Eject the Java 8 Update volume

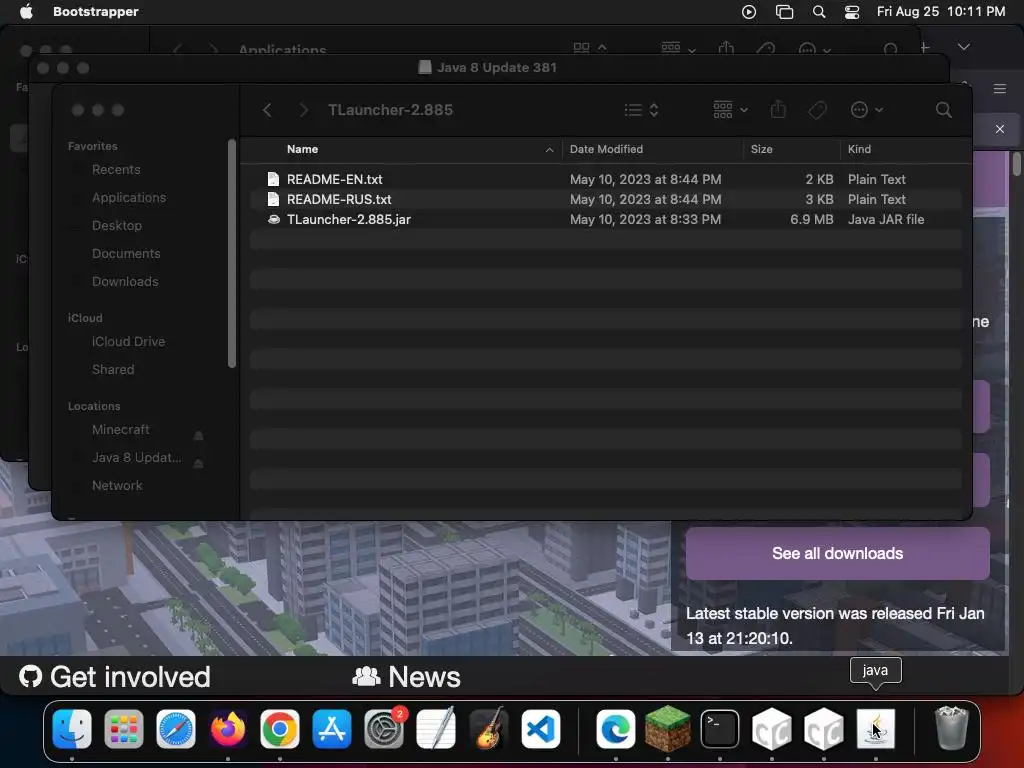[199, 464]
